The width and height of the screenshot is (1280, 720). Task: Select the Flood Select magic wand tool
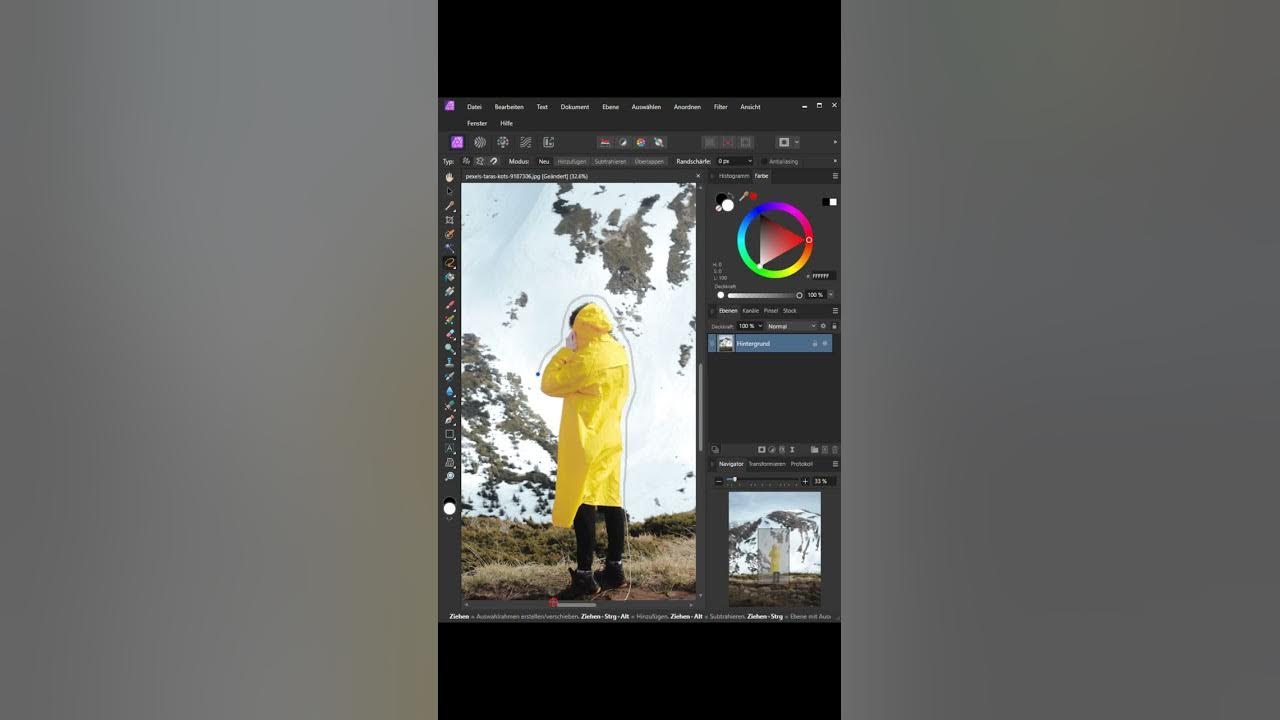[449, 248]
